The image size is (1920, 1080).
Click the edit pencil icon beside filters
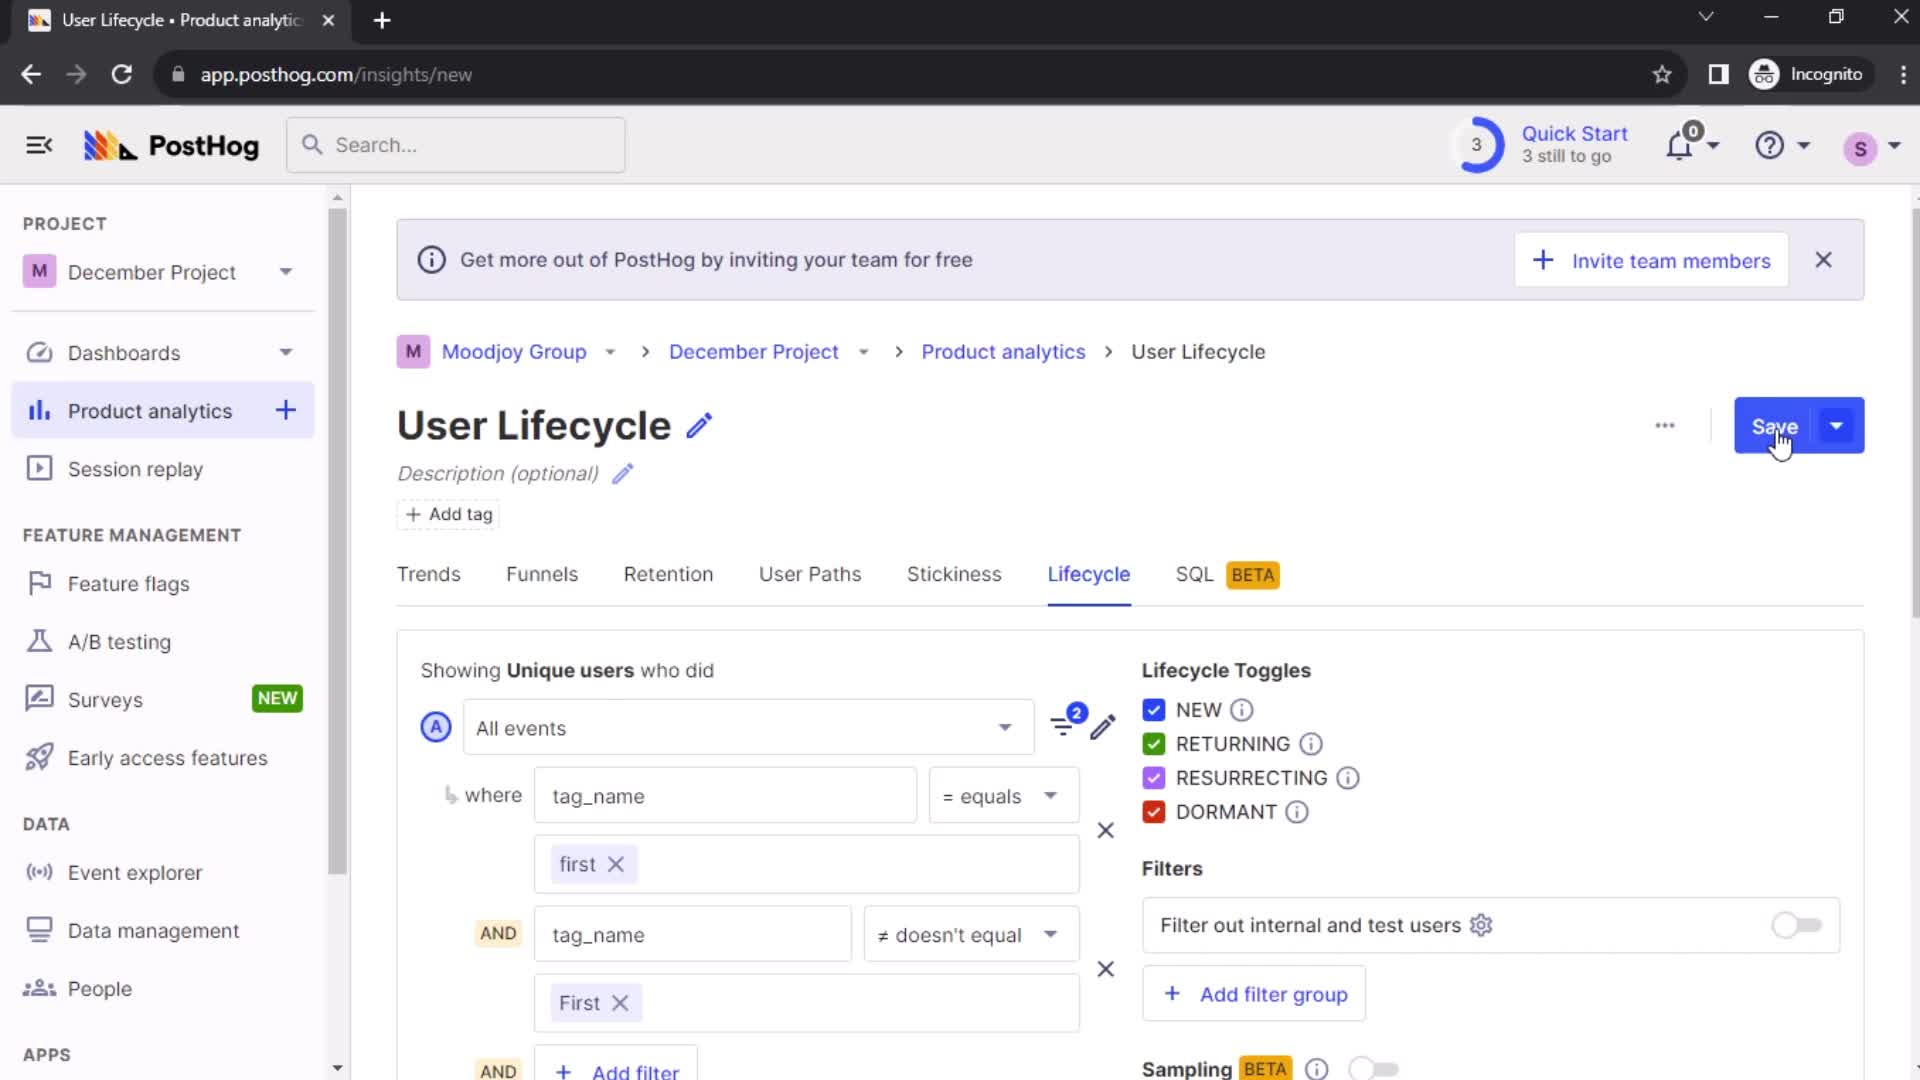[x=1104, y=728]
